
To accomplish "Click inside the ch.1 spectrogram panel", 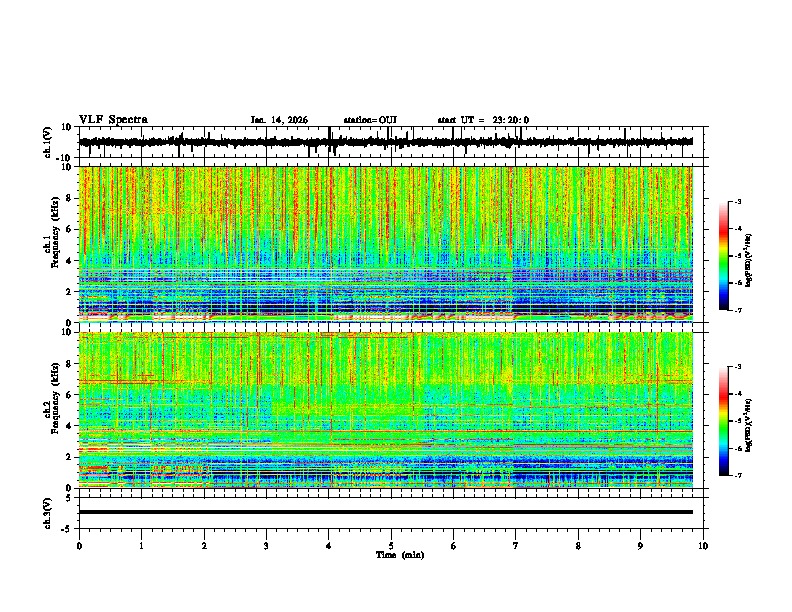I will 385,244.
